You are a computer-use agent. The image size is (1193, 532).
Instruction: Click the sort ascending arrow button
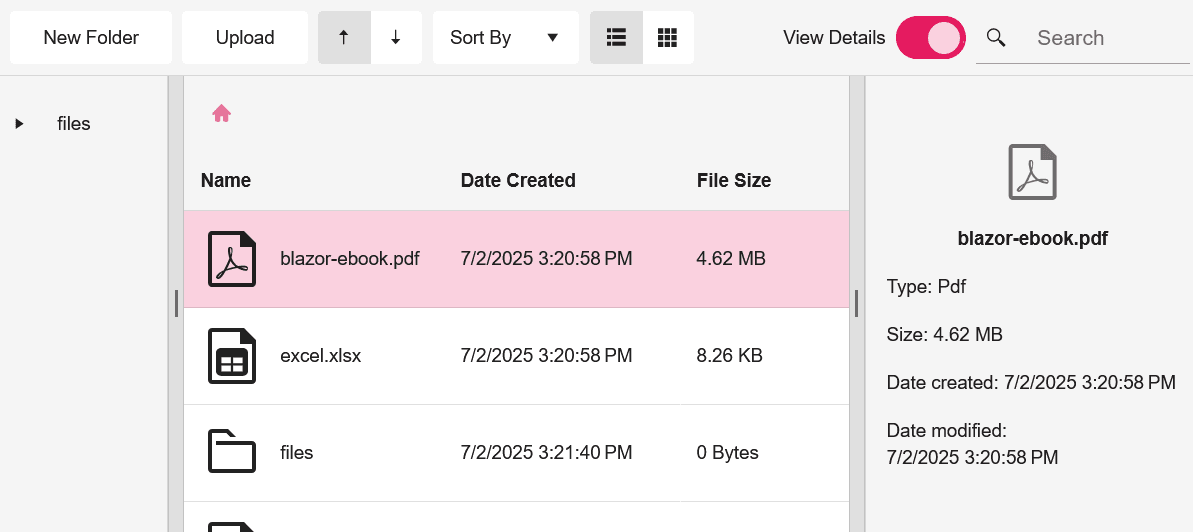[x=344, y=37]
